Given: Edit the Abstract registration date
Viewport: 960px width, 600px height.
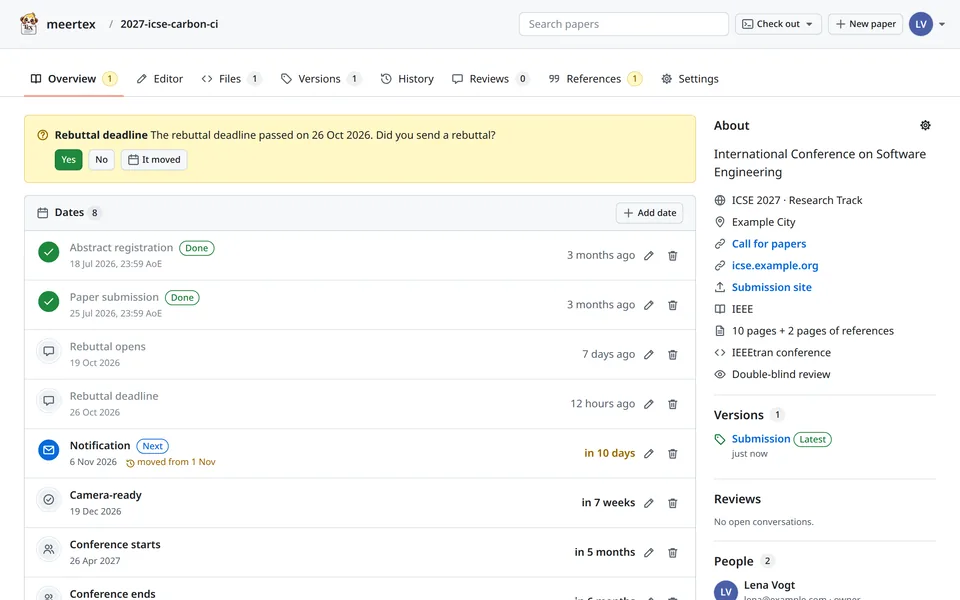Looking at the screenshot, I should click(x=649, y=255).
